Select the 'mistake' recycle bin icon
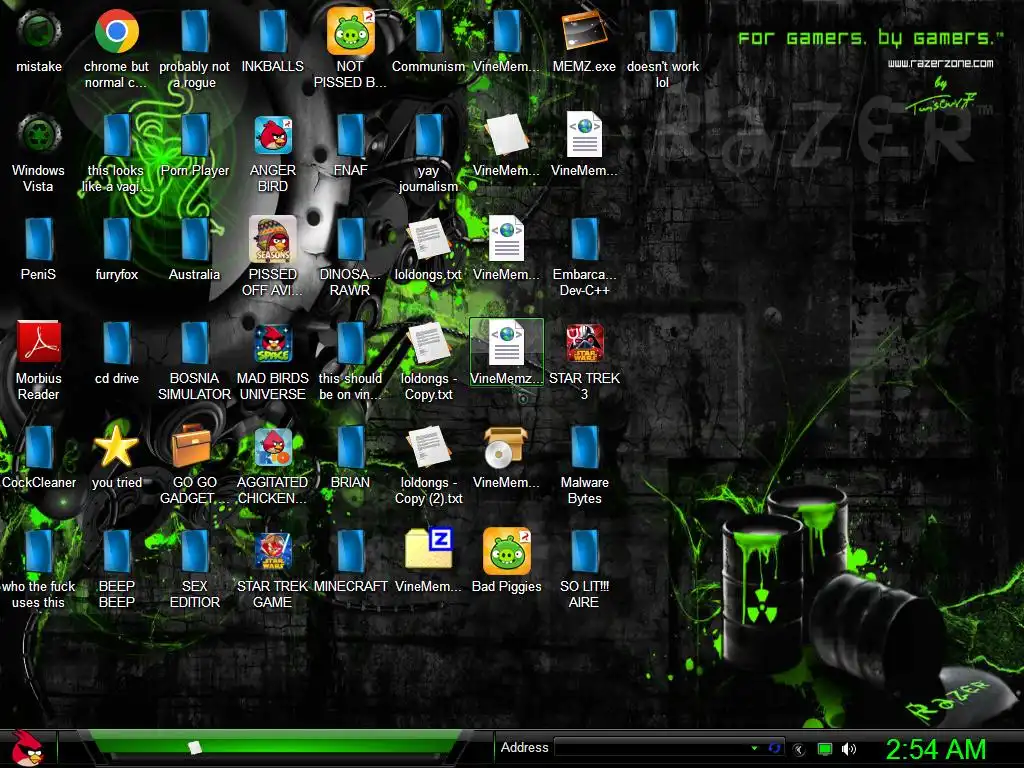 click(39, 30)
